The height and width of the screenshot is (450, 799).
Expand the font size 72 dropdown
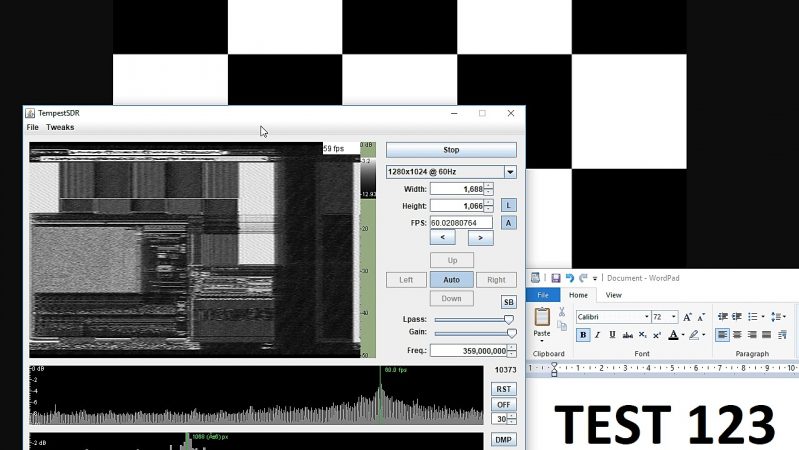click(673, 317)
